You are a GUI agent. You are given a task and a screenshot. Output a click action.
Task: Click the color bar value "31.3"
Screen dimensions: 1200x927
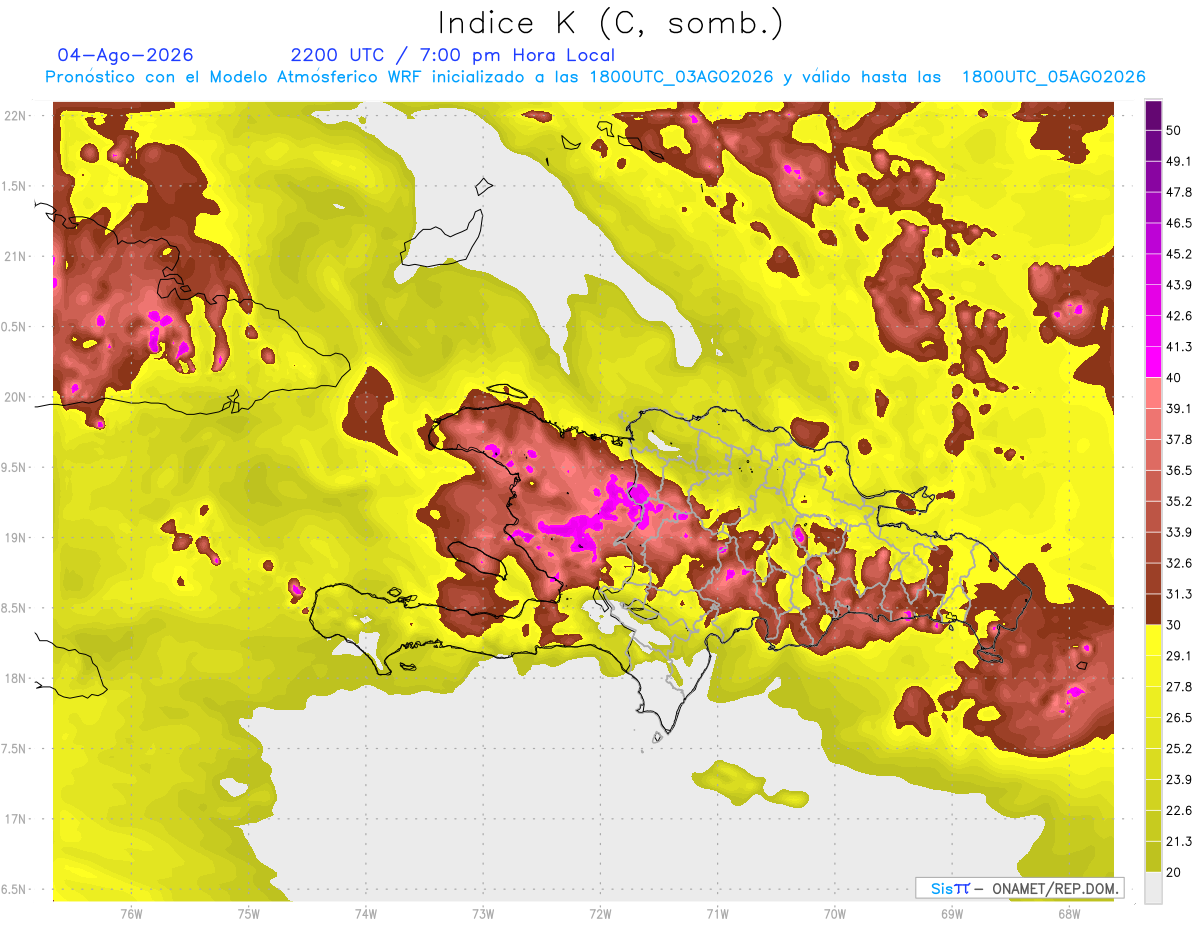pyautogui.click(x=1179, y=594)
